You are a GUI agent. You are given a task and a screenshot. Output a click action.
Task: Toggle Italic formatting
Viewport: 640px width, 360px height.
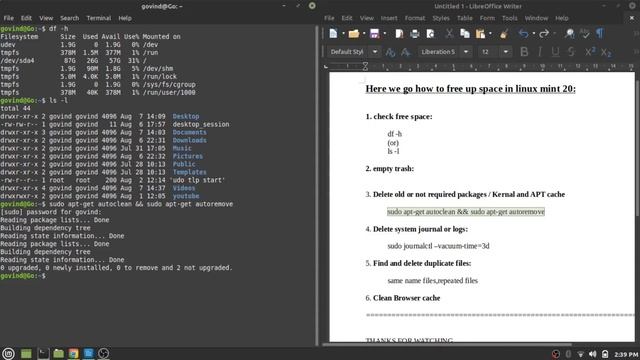pos(540,52)
